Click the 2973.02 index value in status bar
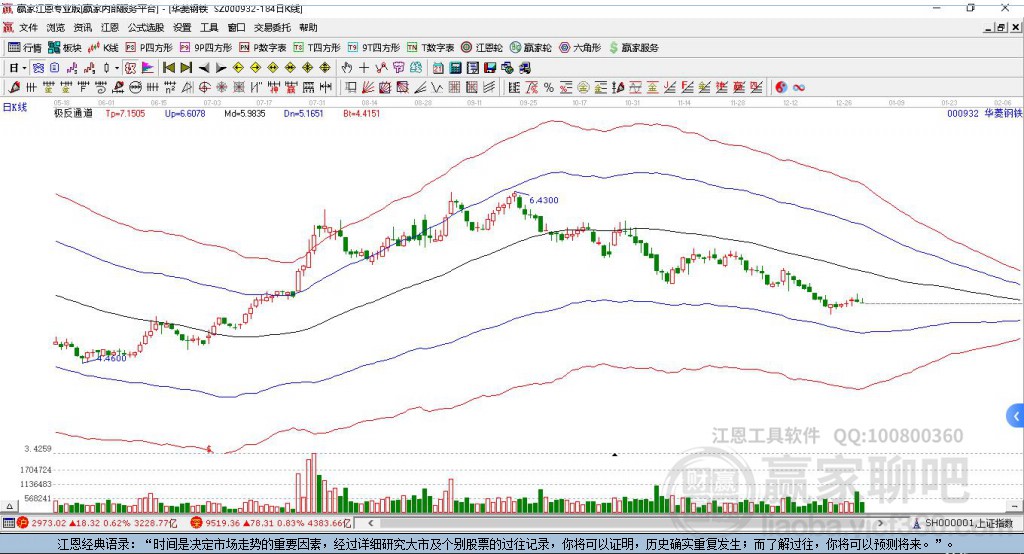 point(48,523)
